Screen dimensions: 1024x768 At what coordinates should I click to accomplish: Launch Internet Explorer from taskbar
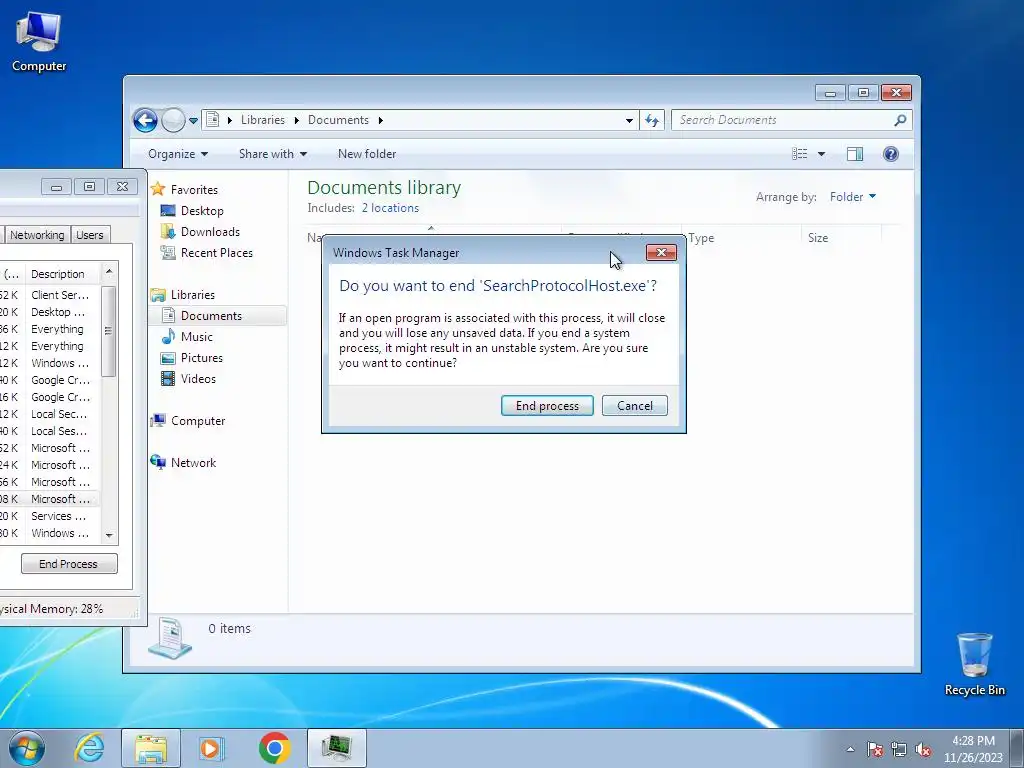pyautogui.click(x=89, y=748)
